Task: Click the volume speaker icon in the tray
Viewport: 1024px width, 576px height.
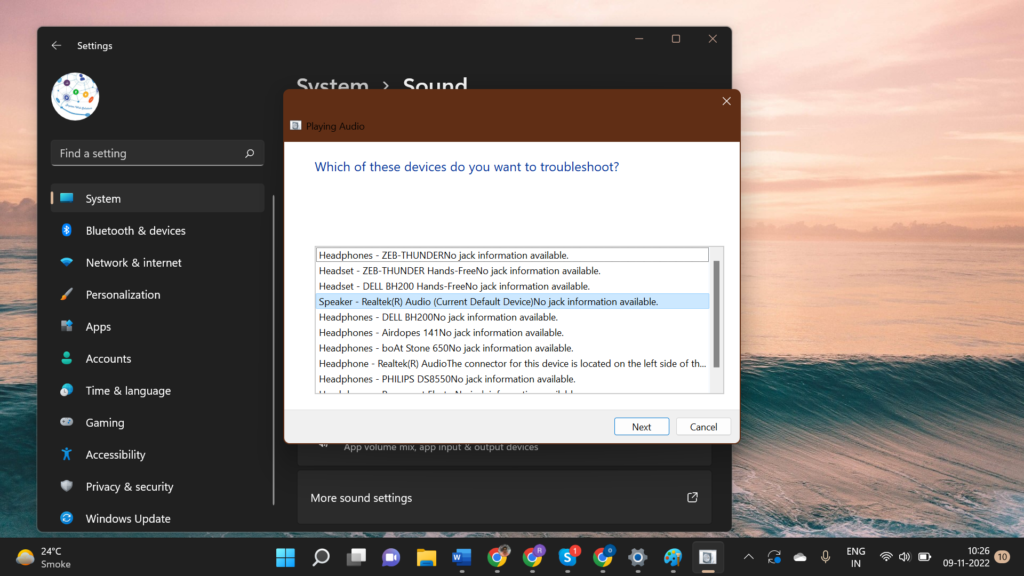Action: click(x=904, y=557)
